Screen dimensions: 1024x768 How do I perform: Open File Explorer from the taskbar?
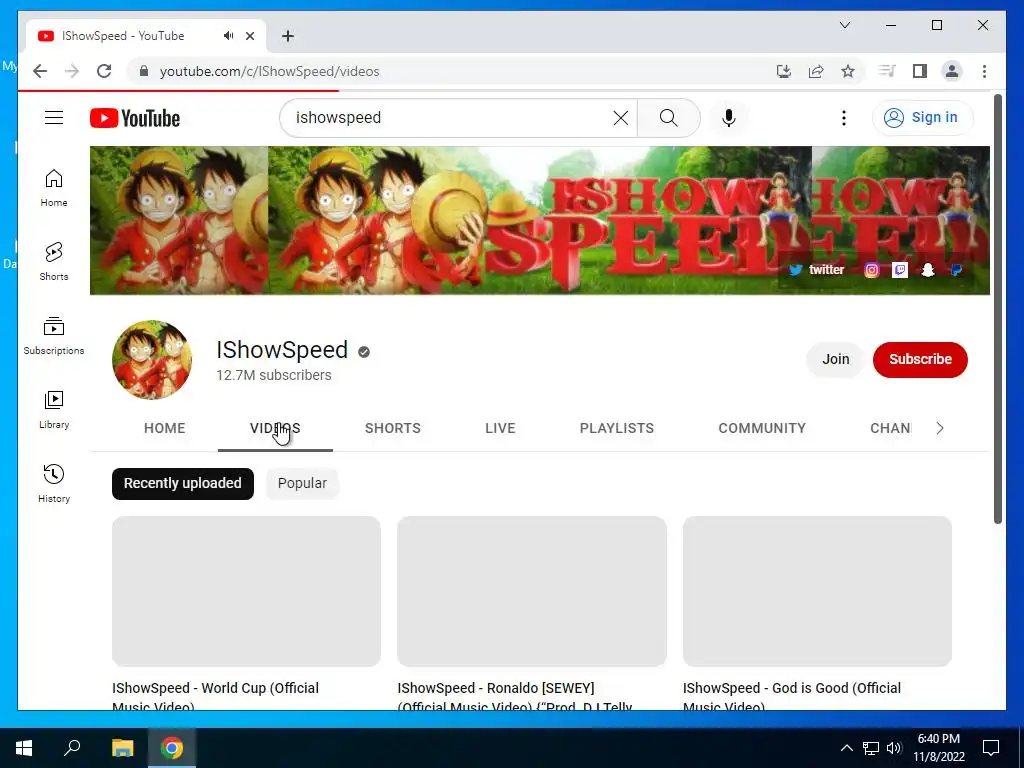[x=122, y=748]
